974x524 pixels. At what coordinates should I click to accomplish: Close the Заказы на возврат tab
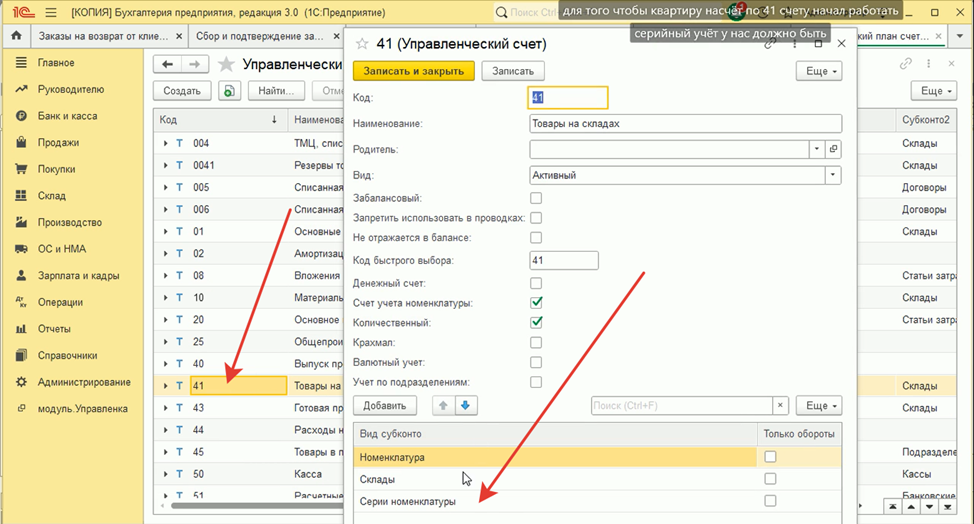(x=179, y=36)
